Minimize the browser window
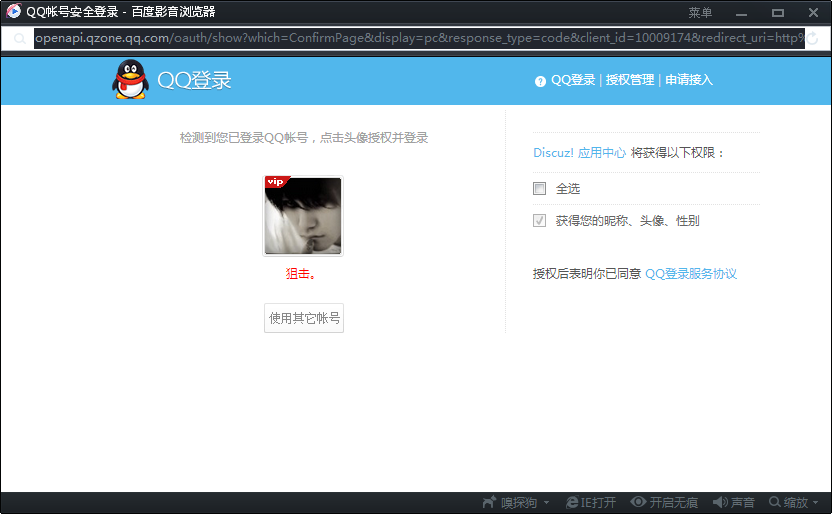The width and height of the screenshot is (832, 514). click(741, 13)
